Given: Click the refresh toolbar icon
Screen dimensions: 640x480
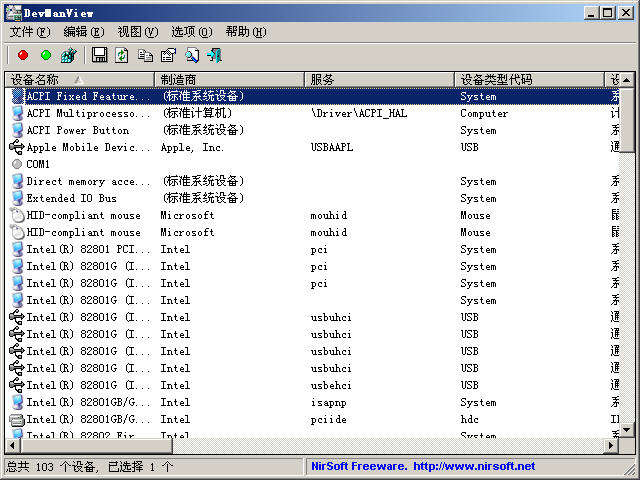Looking at the screenshot, I should [x=121, y=56].
